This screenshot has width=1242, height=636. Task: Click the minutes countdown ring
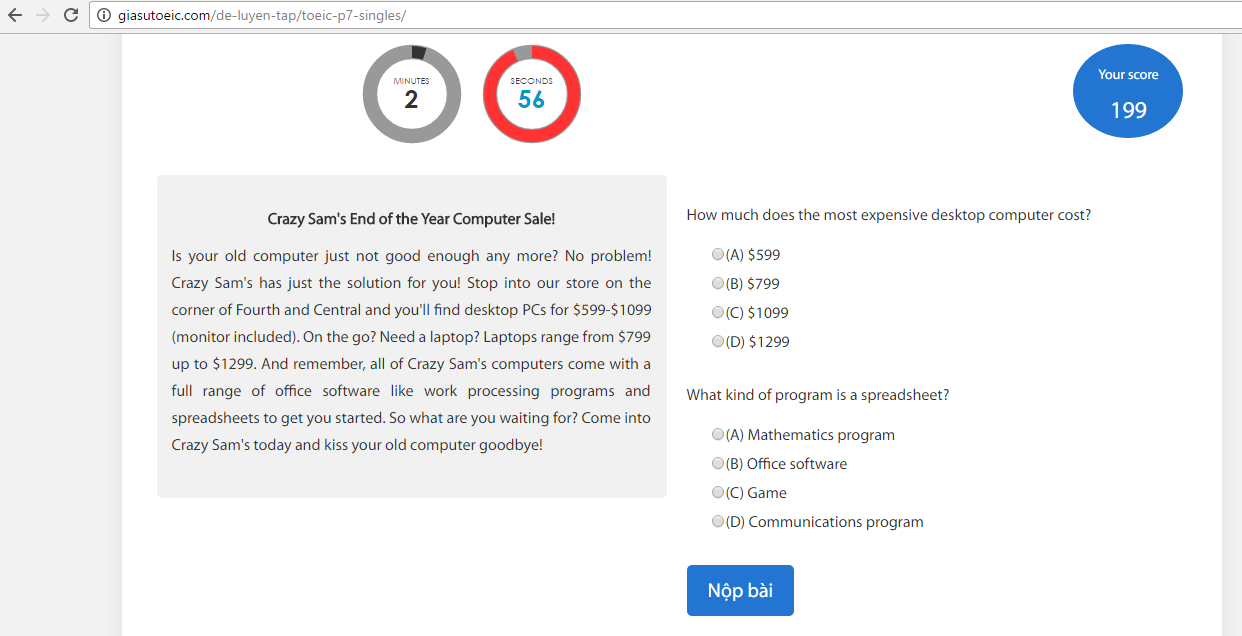412,94
